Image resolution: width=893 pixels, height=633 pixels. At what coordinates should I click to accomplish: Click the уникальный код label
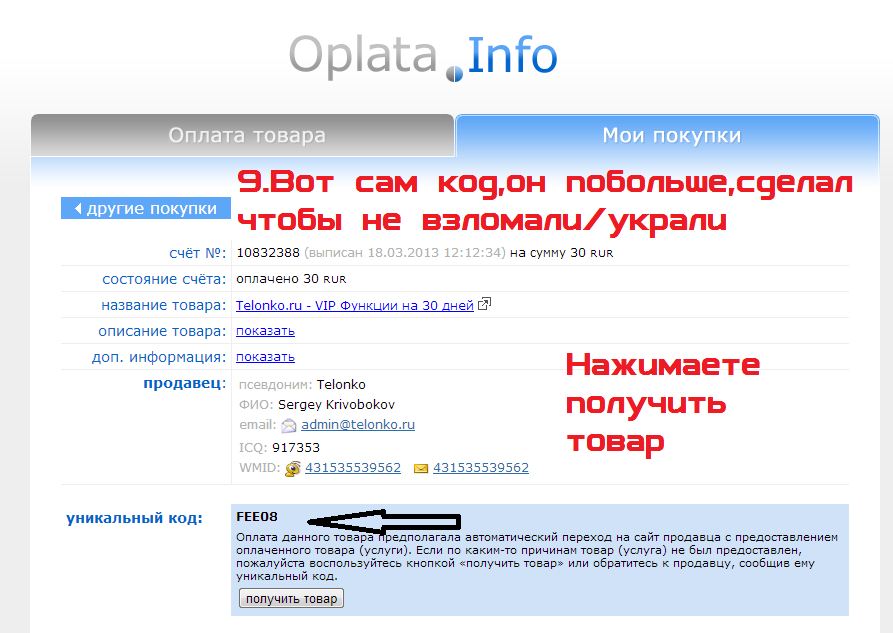134,518
